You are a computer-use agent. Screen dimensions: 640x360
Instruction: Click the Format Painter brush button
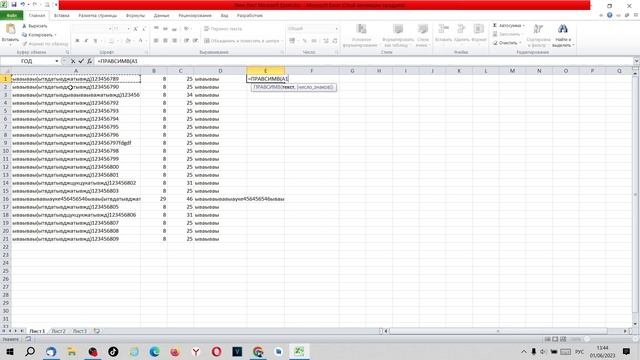tap(45, 44)
